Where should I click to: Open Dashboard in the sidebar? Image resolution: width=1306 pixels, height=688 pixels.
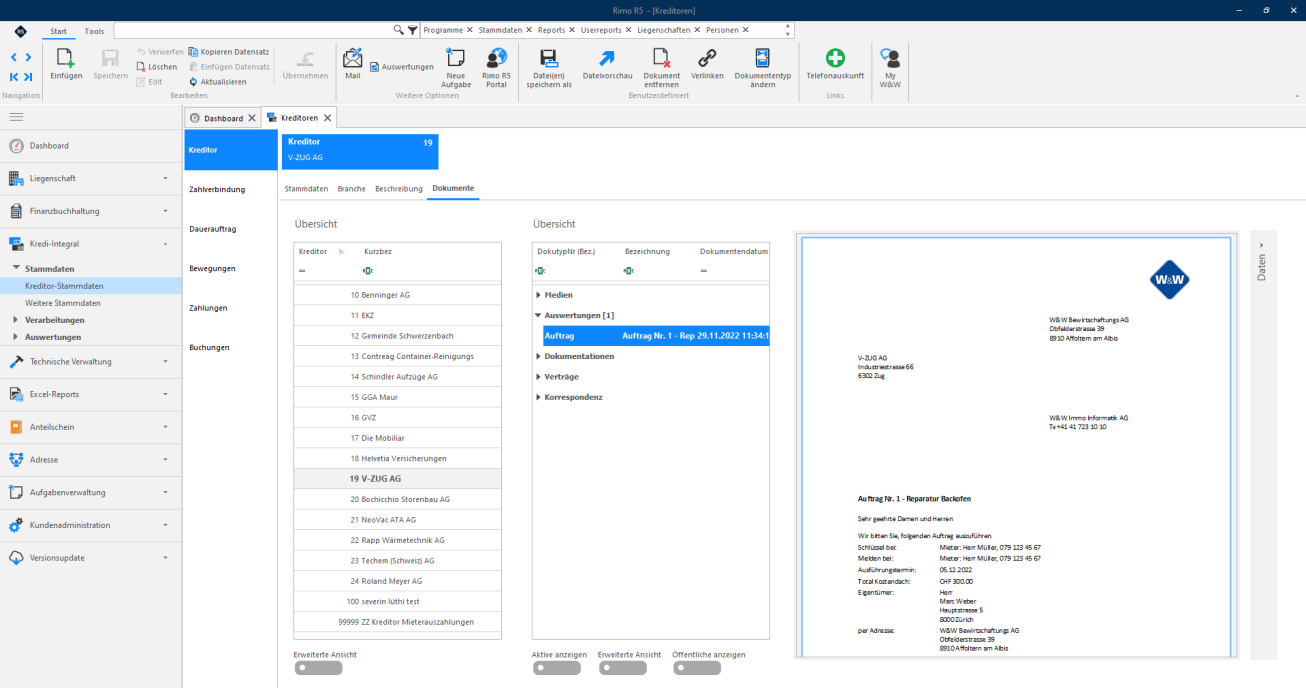(x=92, y=146)
